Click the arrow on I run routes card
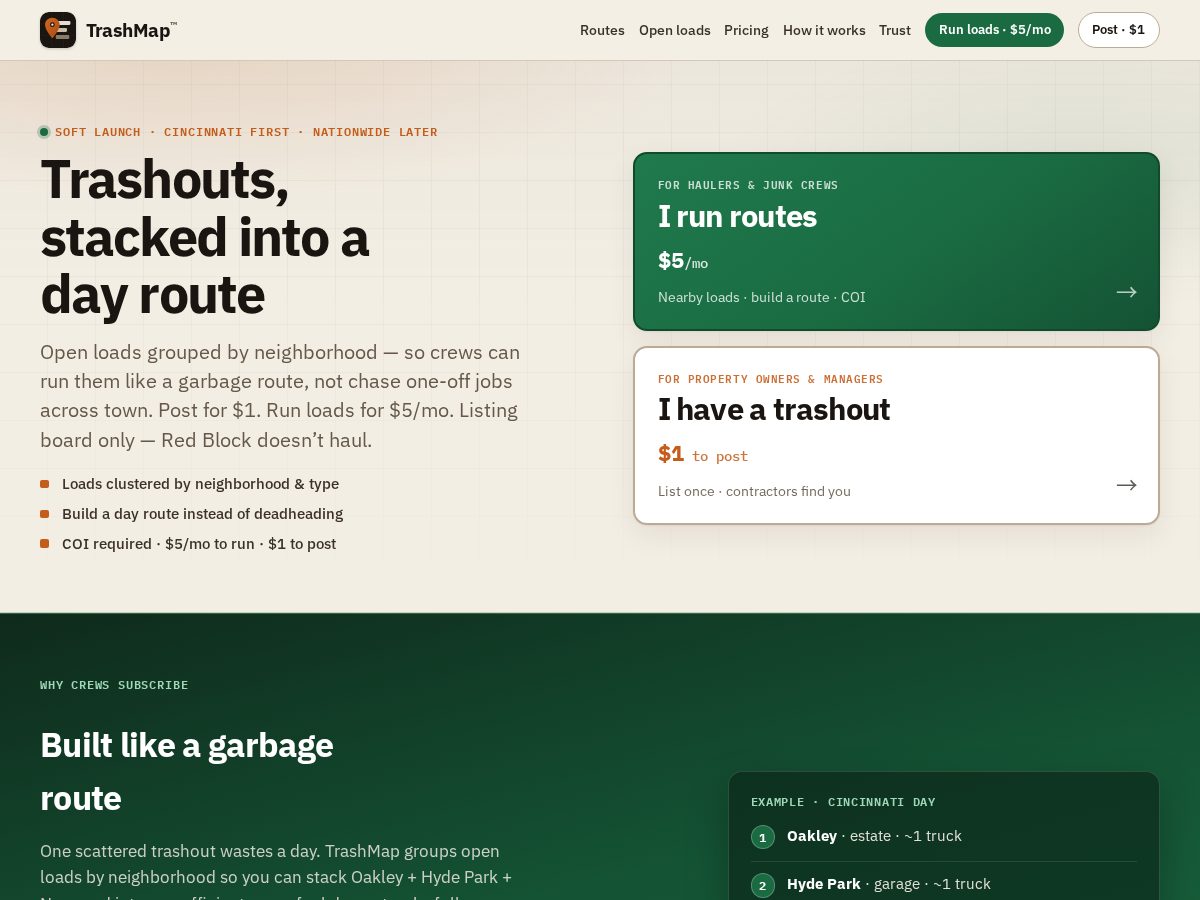 pyautogui.click(x=1127, y=292)
